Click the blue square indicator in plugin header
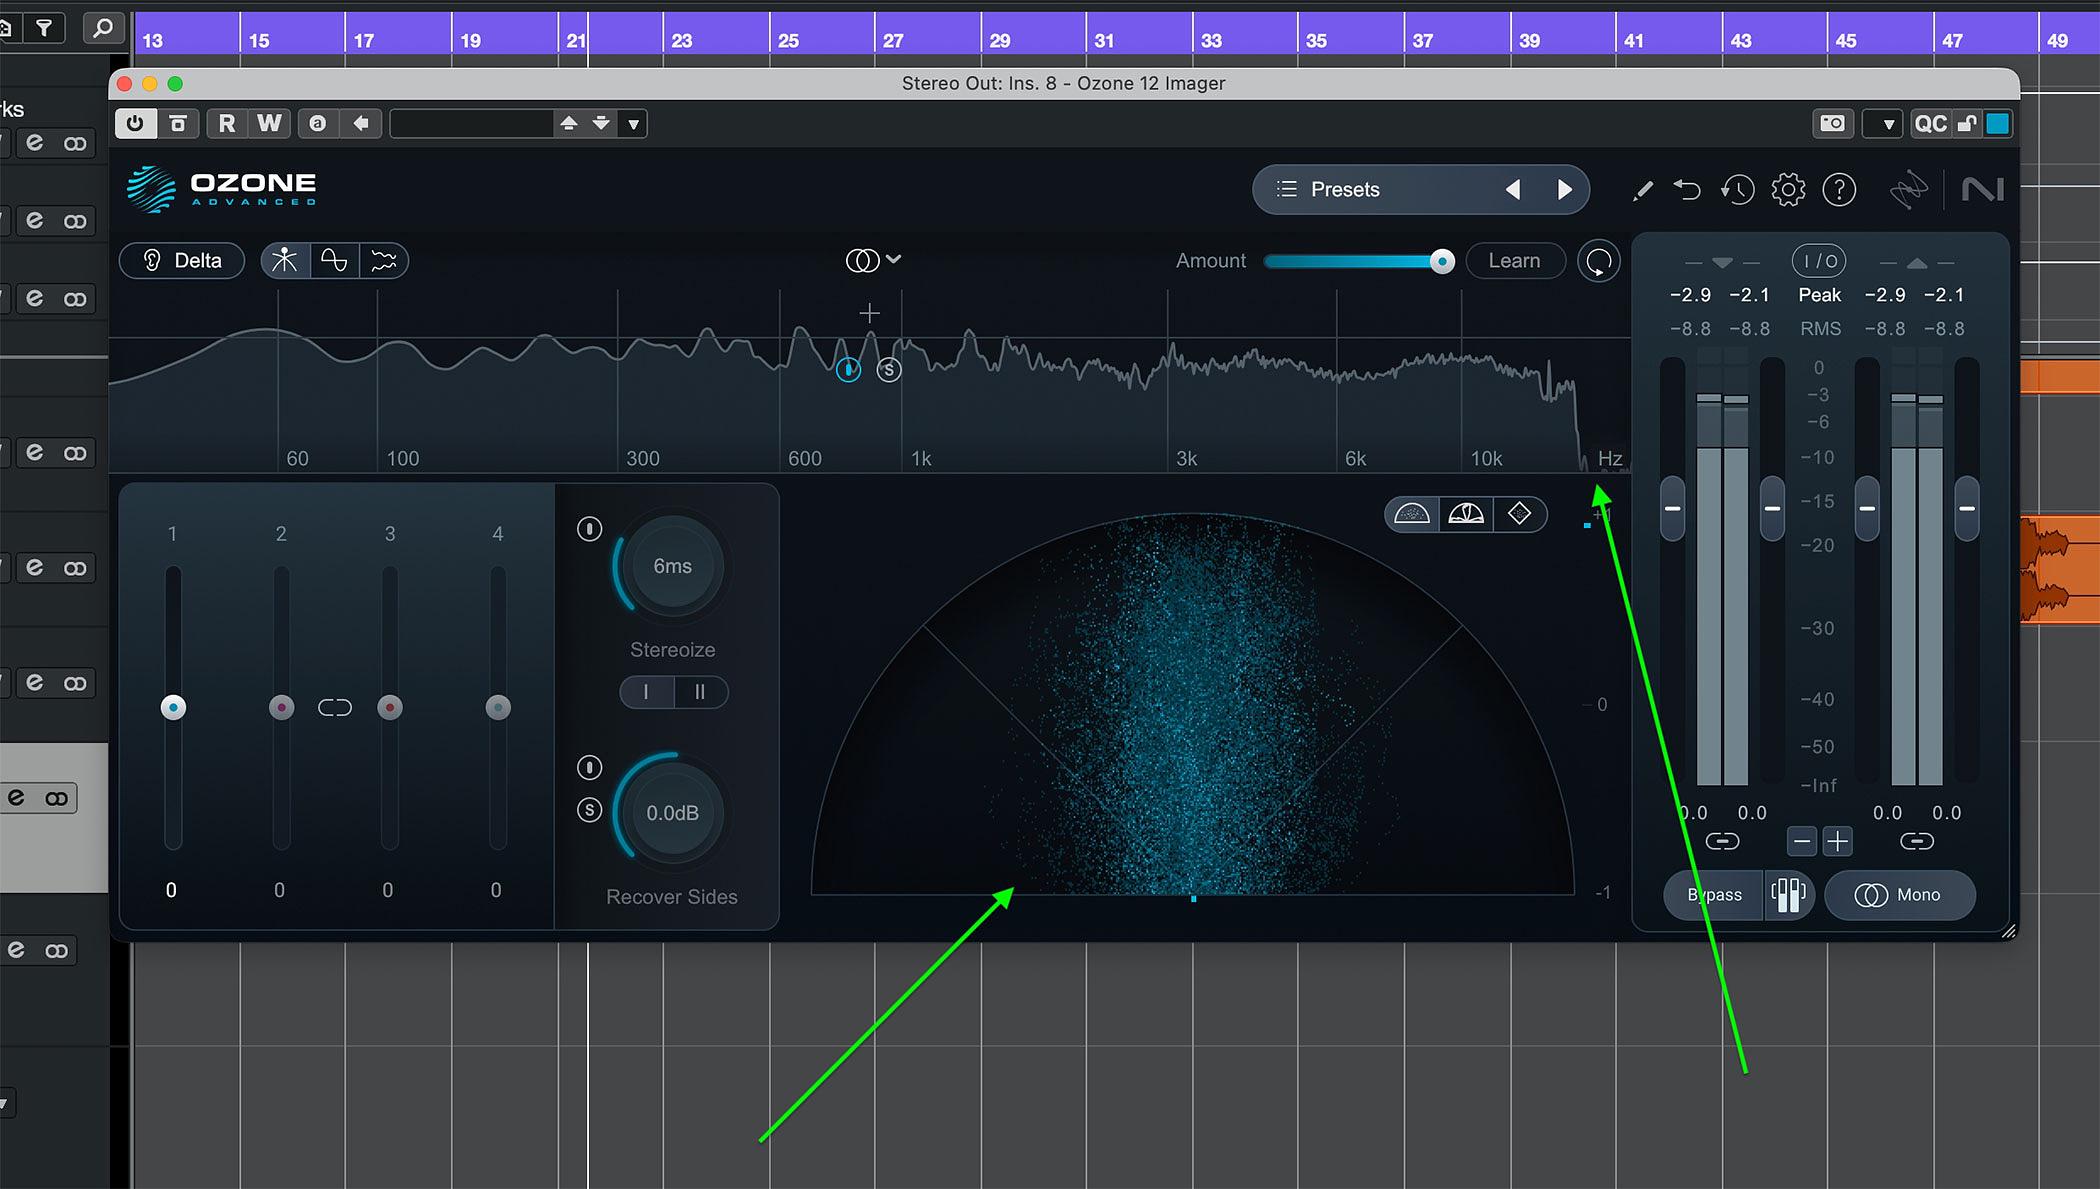The height and width of the screenshot is (1189, 2100). point(1998,123)
